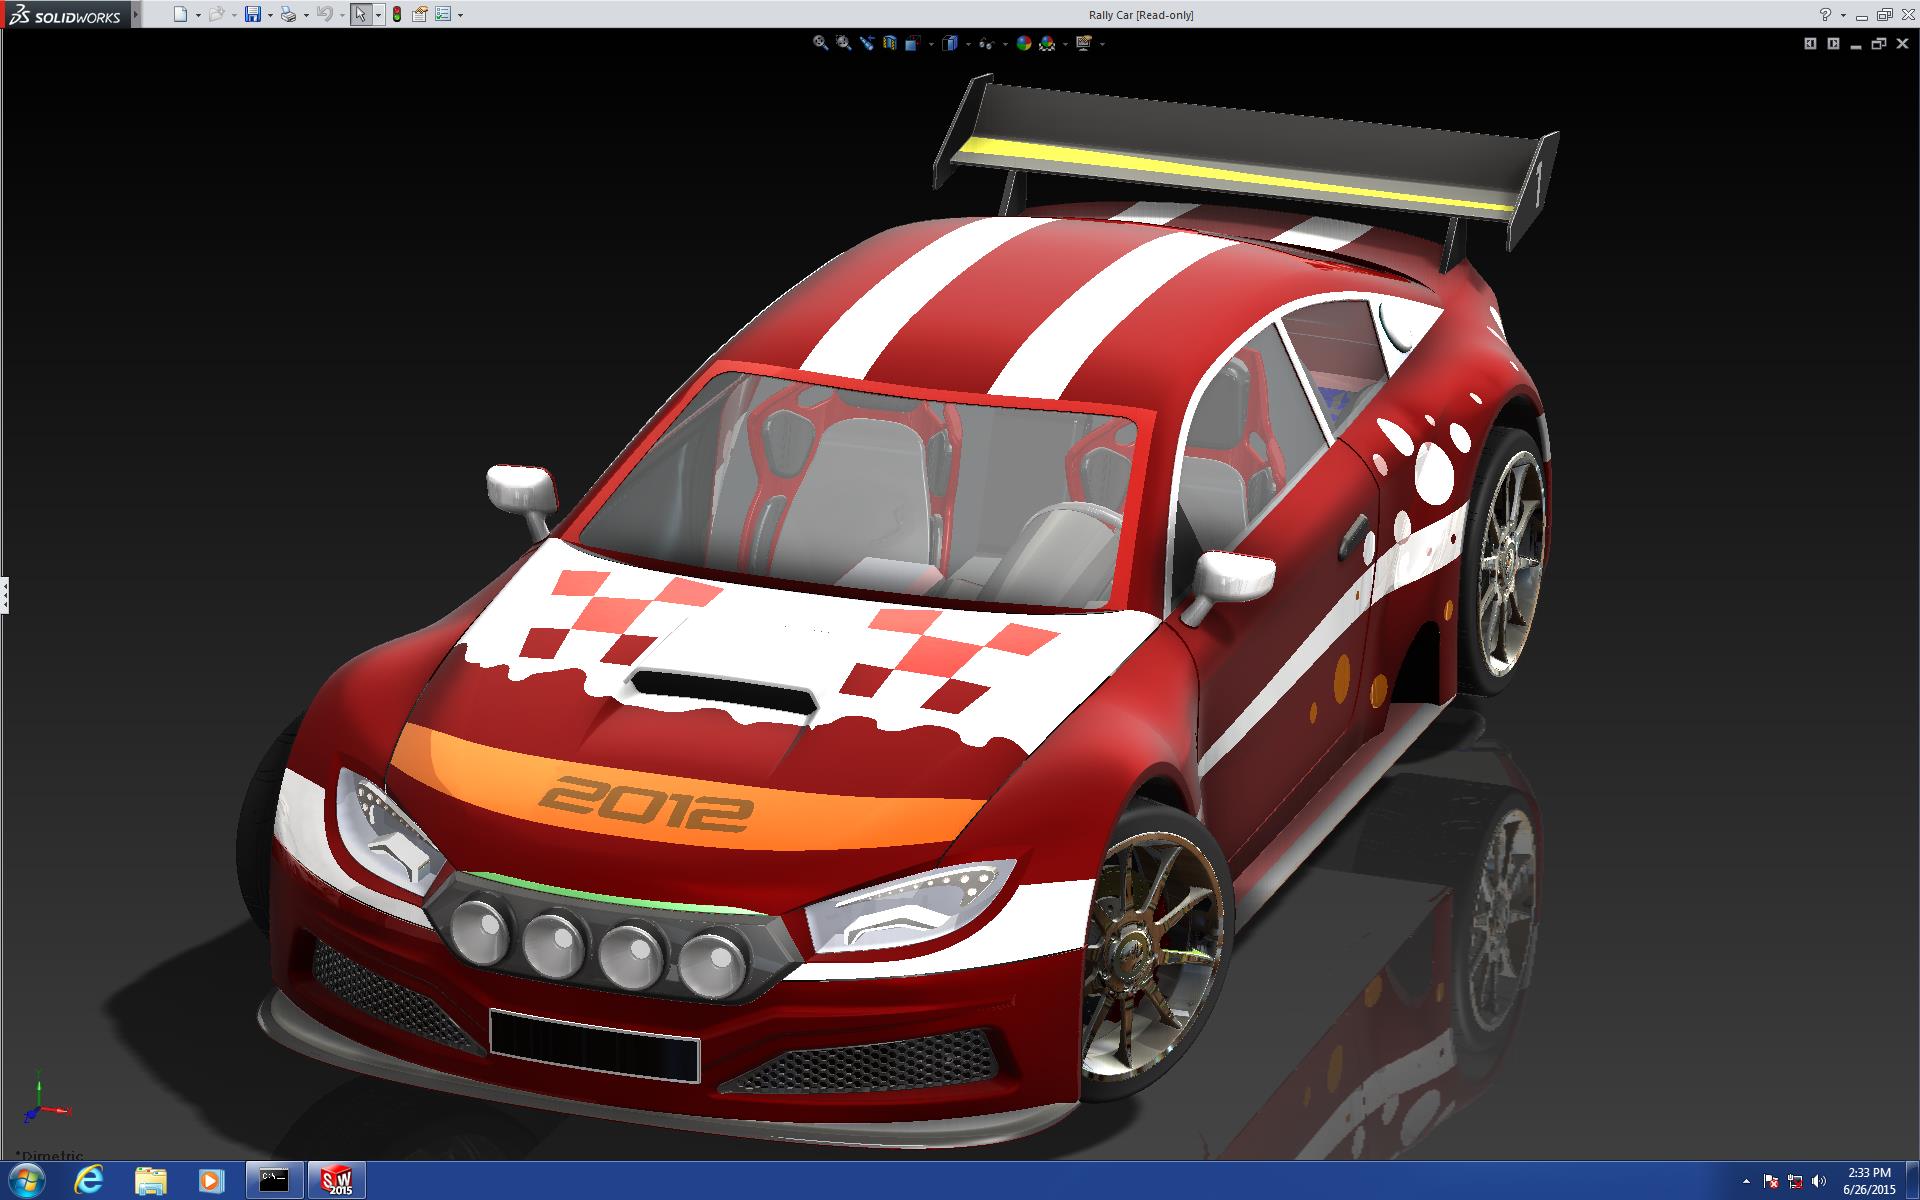
Task: Expand the SolidWorks menu flyout arrow
Action: 136,14
